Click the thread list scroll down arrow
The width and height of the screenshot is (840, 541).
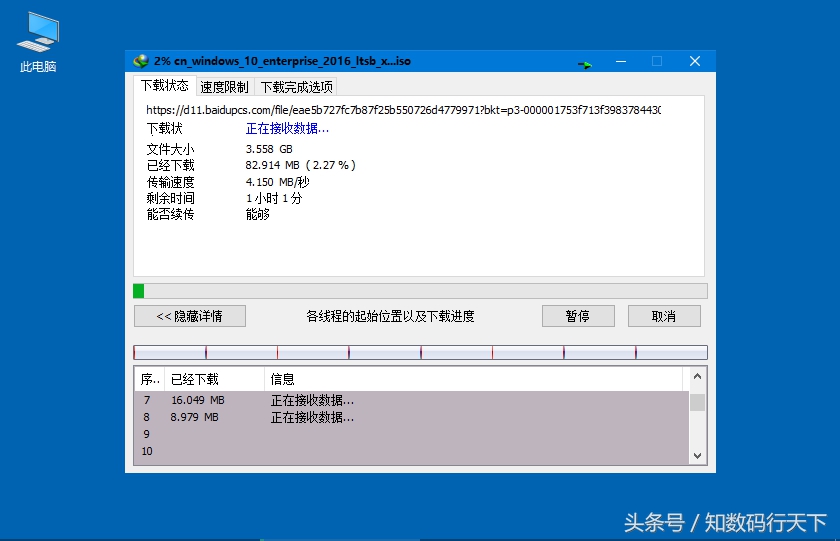point(697,455)
